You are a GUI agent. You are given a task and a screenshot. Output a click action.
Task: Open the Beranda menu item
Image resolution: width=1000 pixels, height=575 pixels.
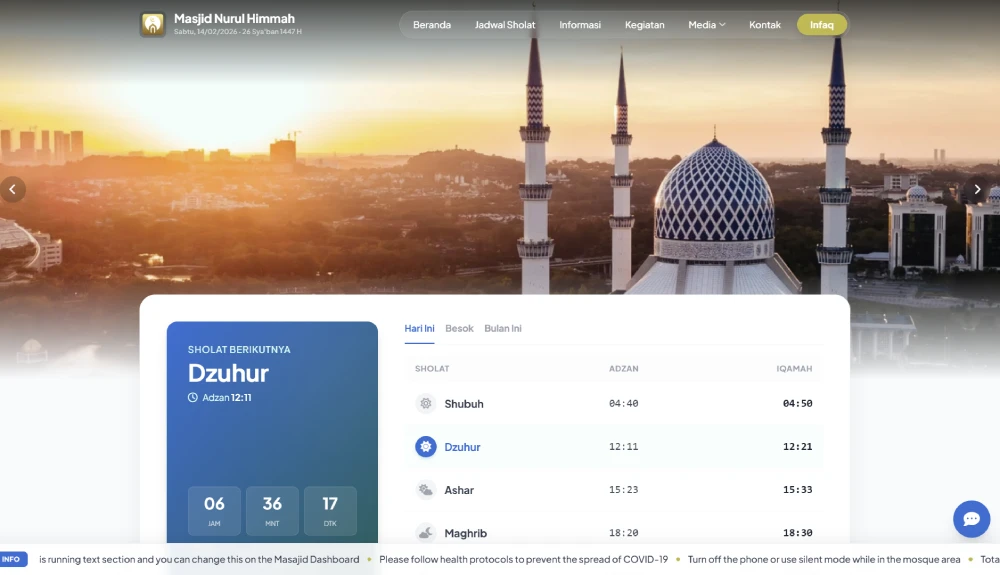432,25
